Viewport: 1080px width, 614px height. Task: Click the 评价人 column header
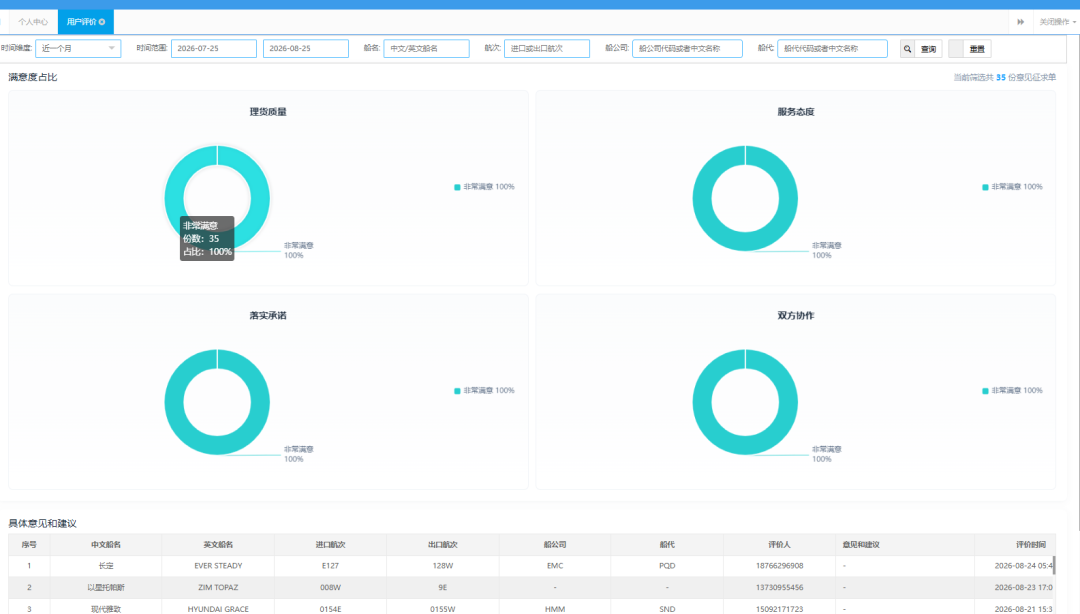779,544
